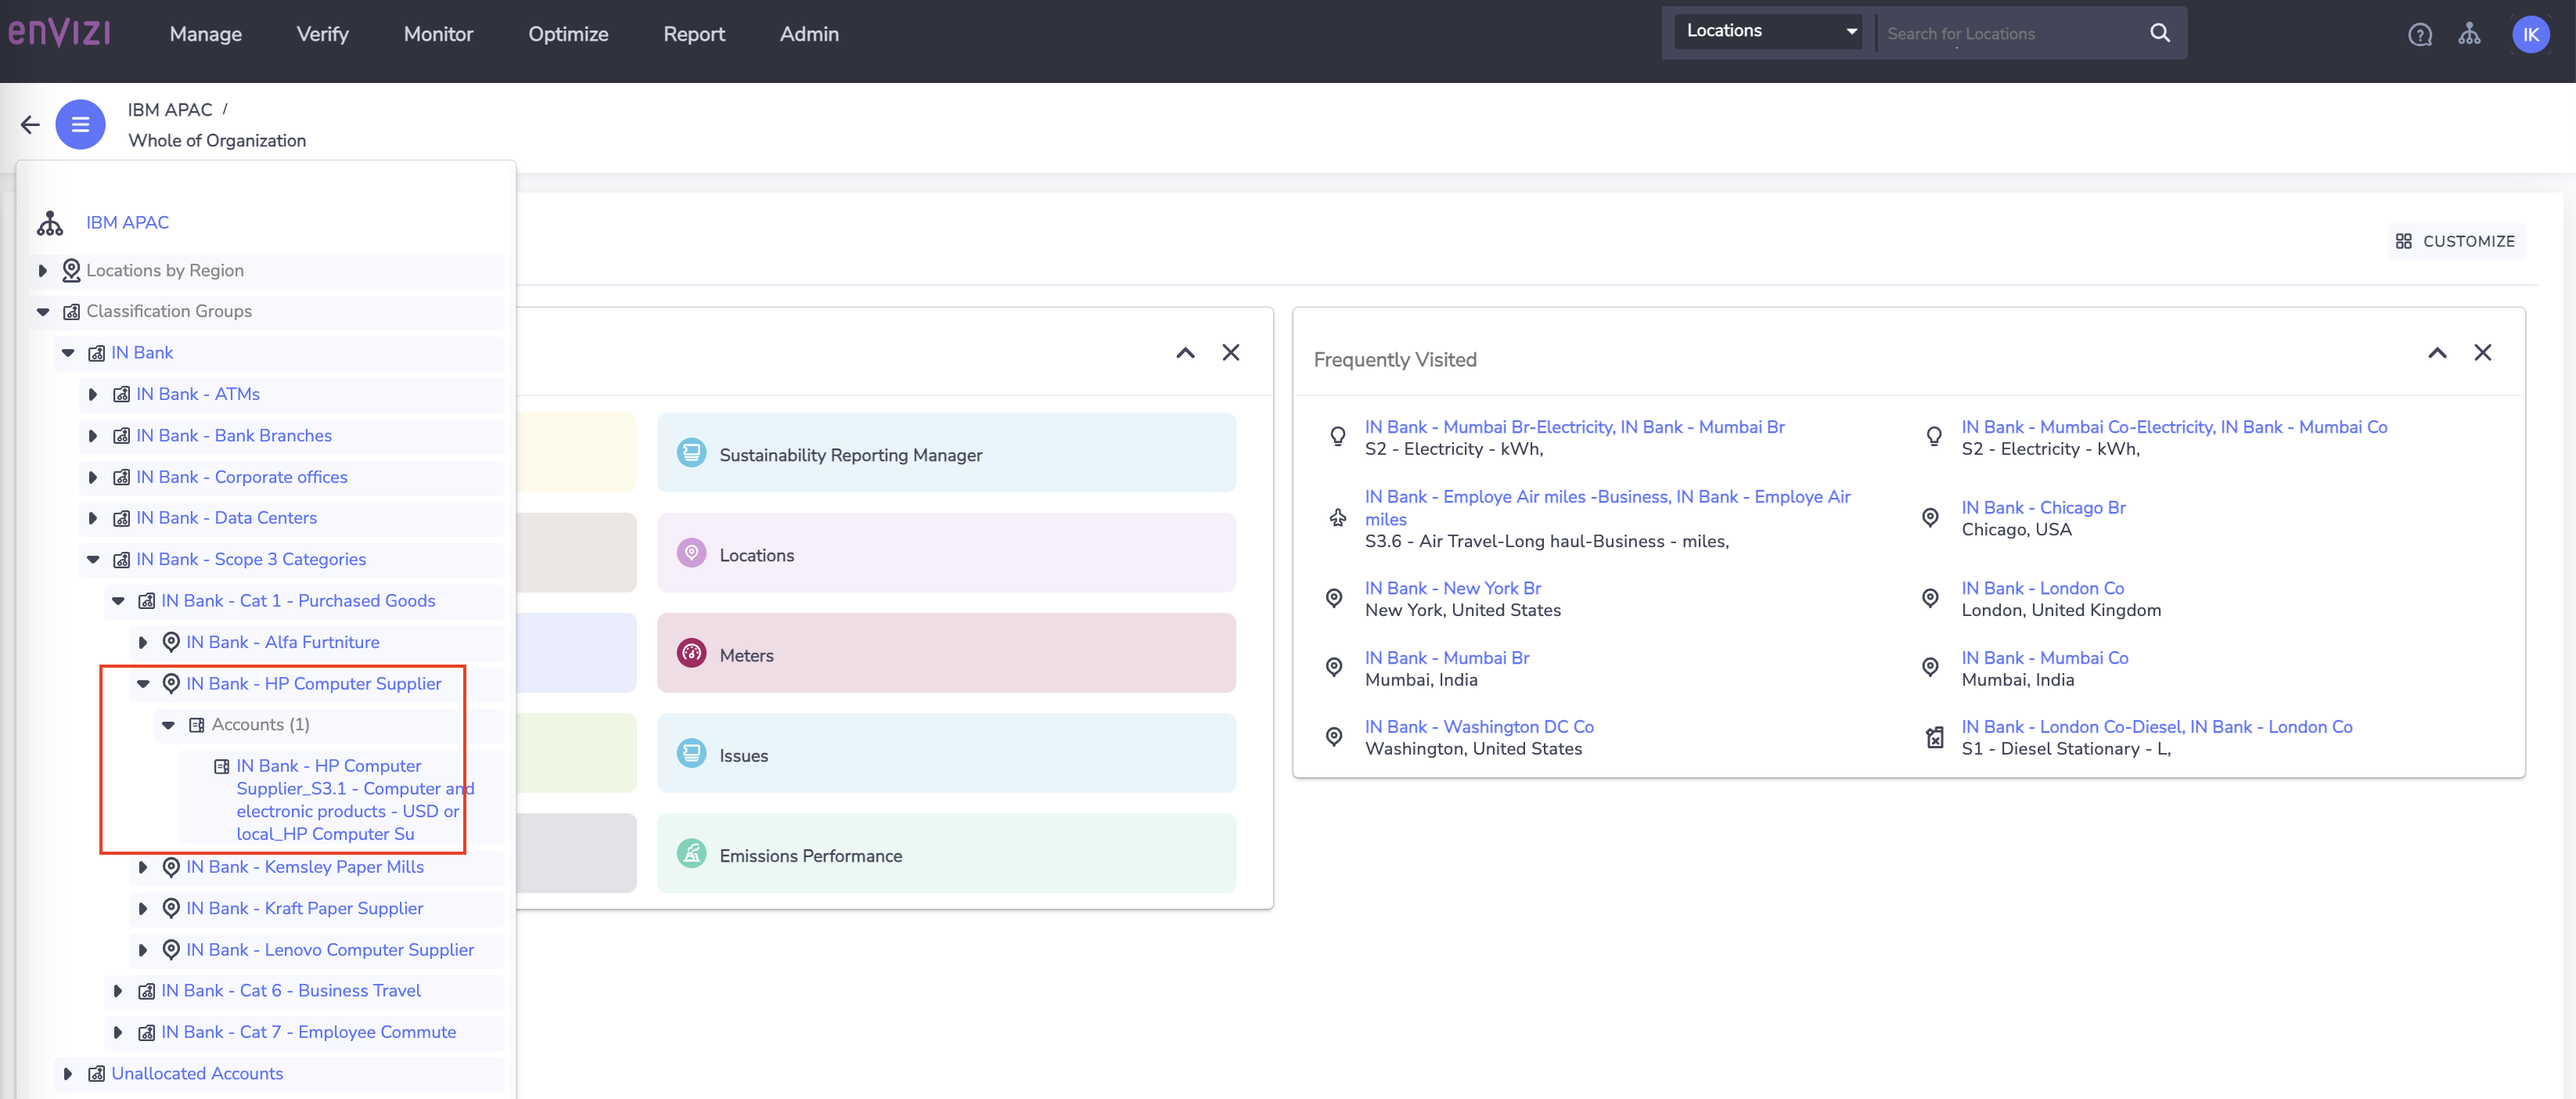2576x1099 pixels.
Task: Expand the Locations by Region tree node
Action: click(42, 270)
